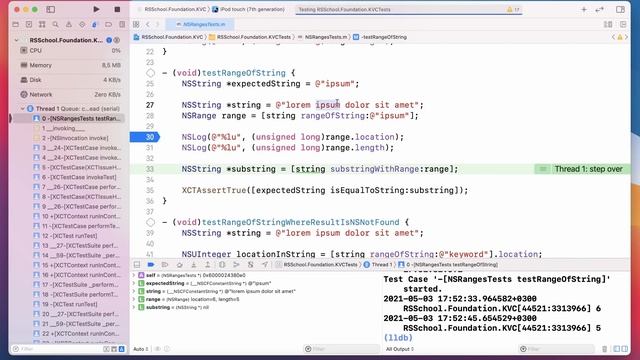Collapse the Thread 1 disclosure triangle
This screenshot has height=360, width=640.
click(22, 109)
